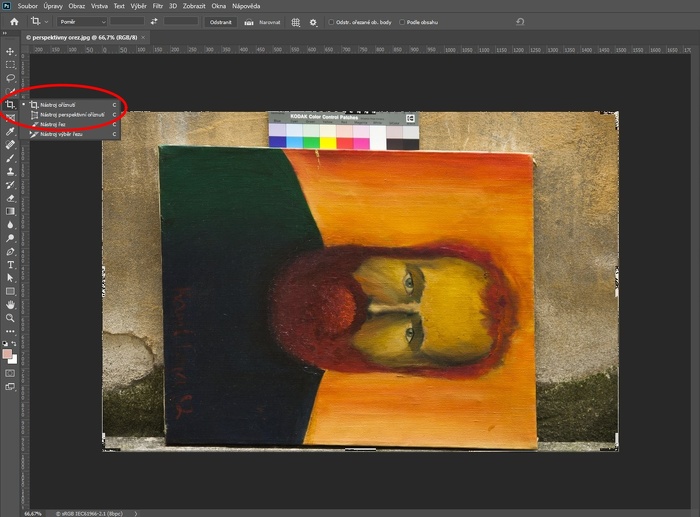Activate the Hand tool
Screen dimensions: 700x517
point(10,304)
